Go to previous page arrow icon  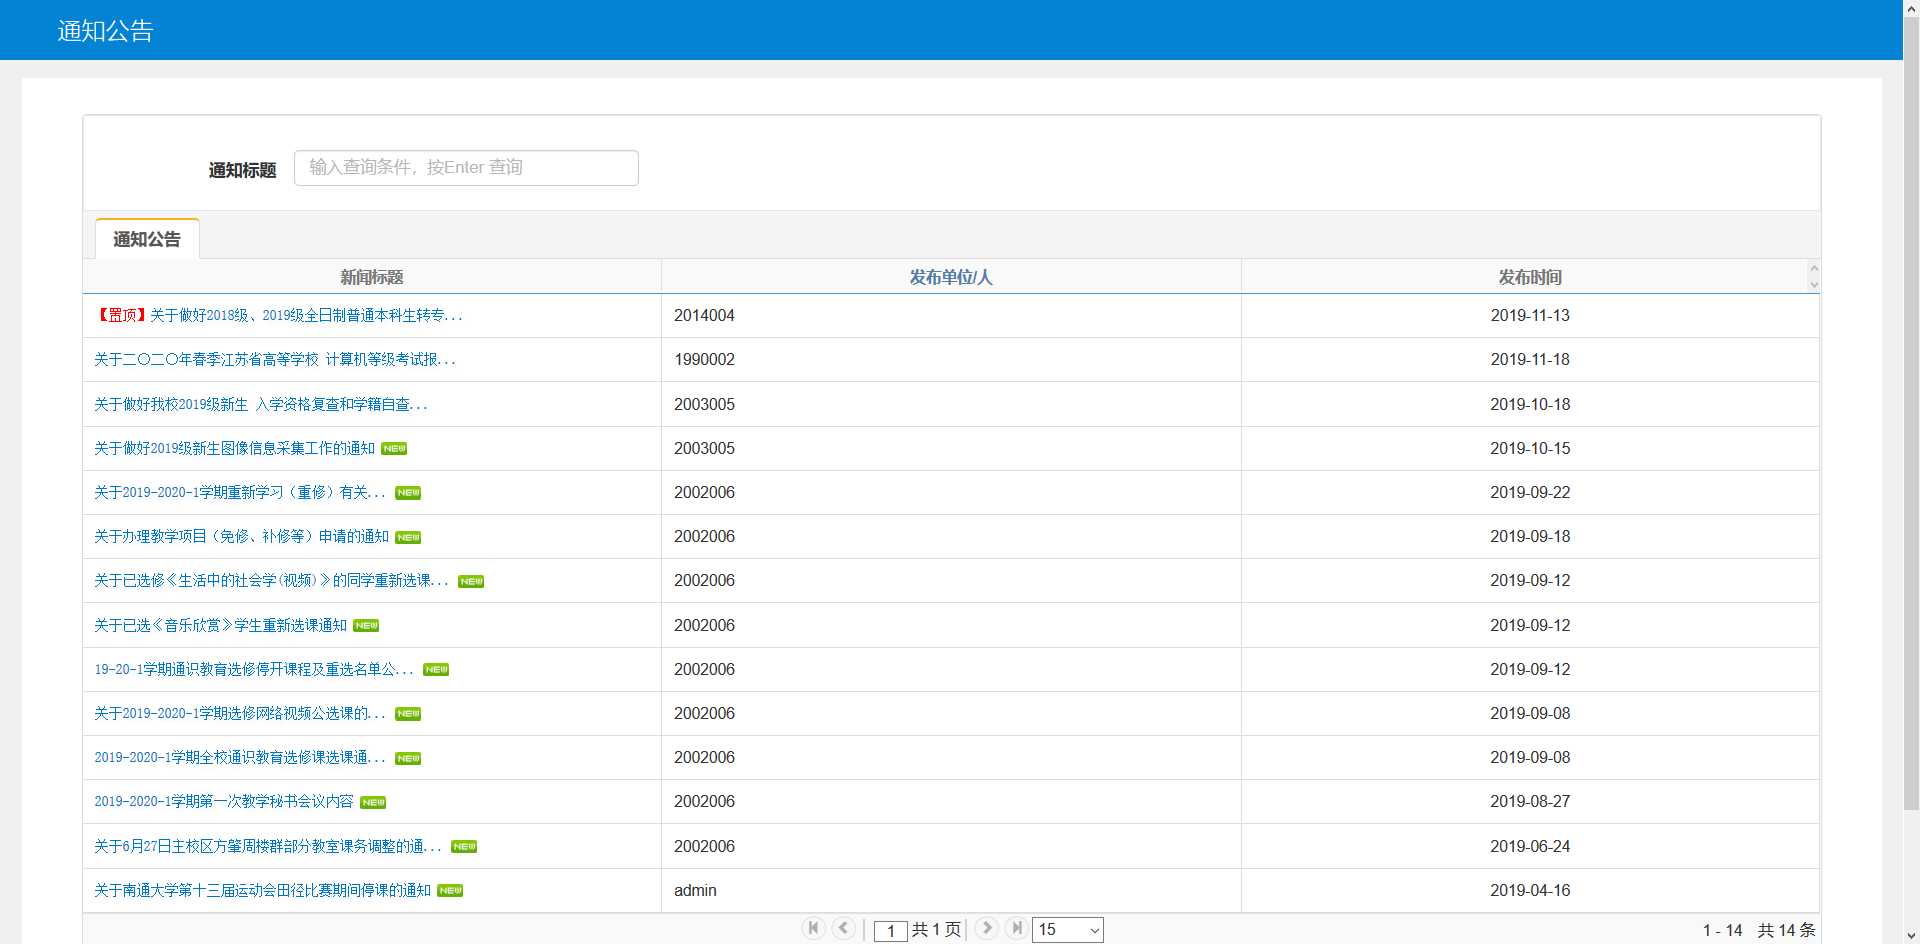[x=844, y=928]
